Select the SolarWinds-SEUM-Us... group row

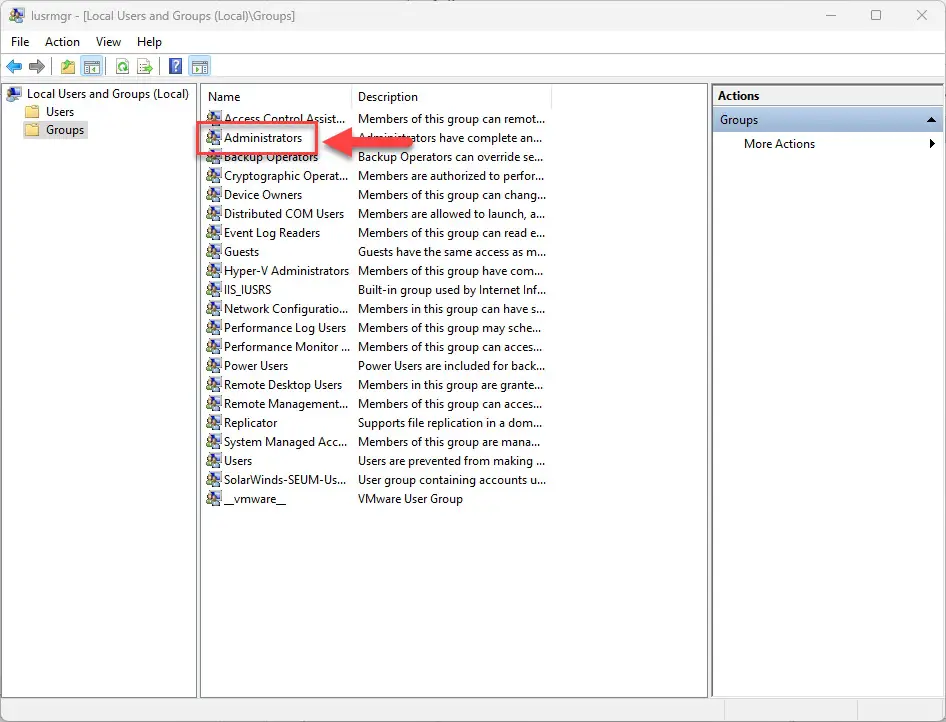(285, 480)
